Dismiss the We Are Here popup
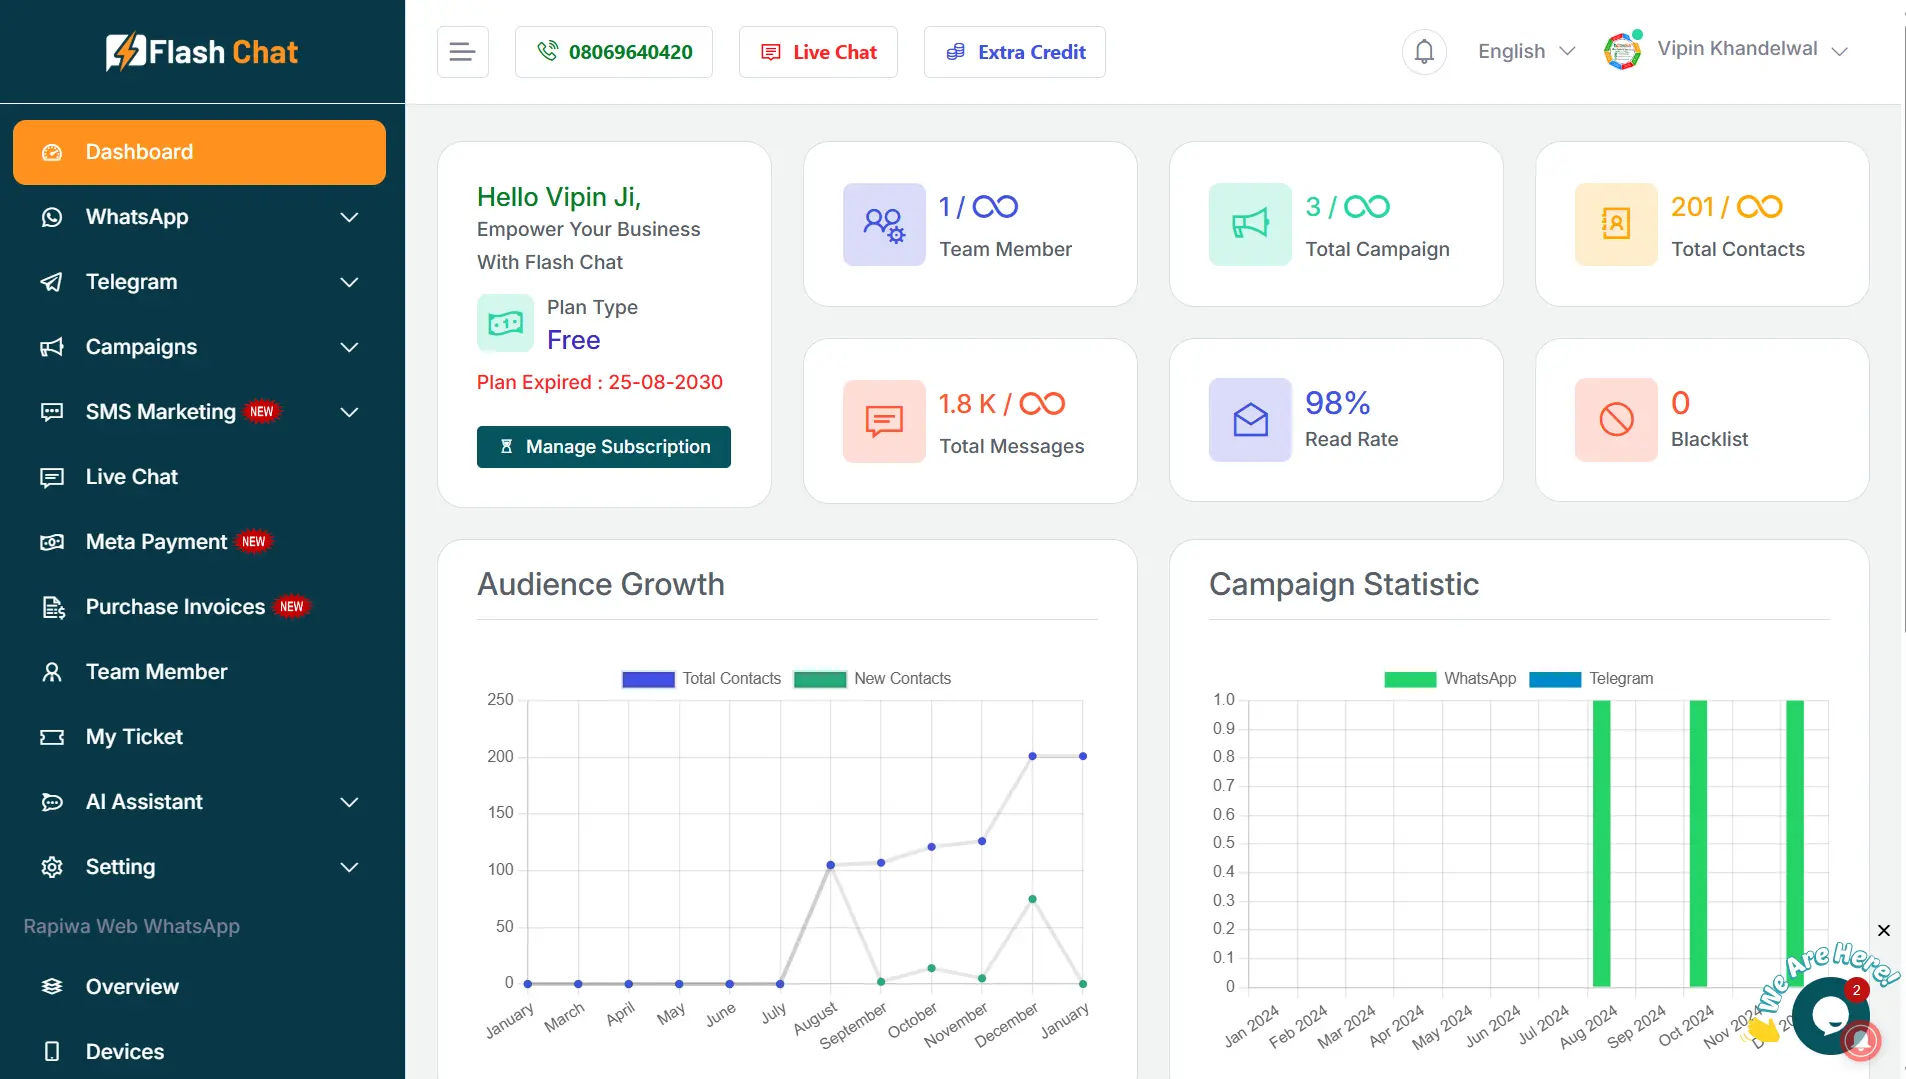Viewport: 1906px width, 1079px height. coord(1883,930)
